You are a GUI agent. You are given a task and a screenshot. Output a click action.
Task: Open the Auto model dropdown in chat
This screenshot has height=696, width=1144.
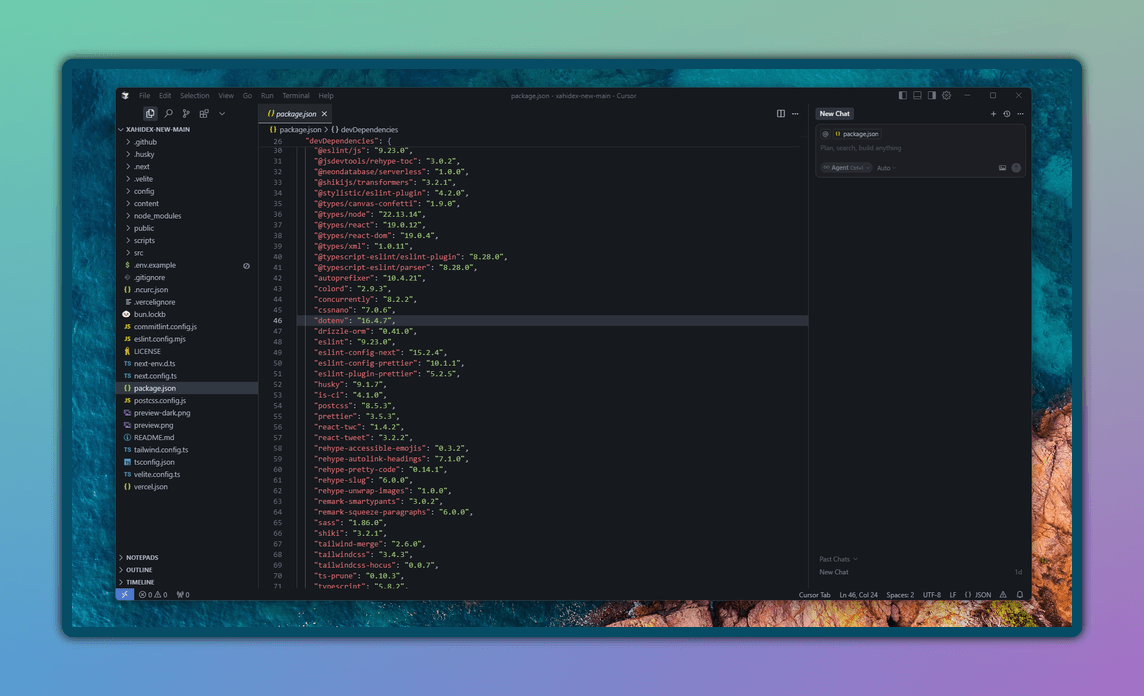click(884, 167)
